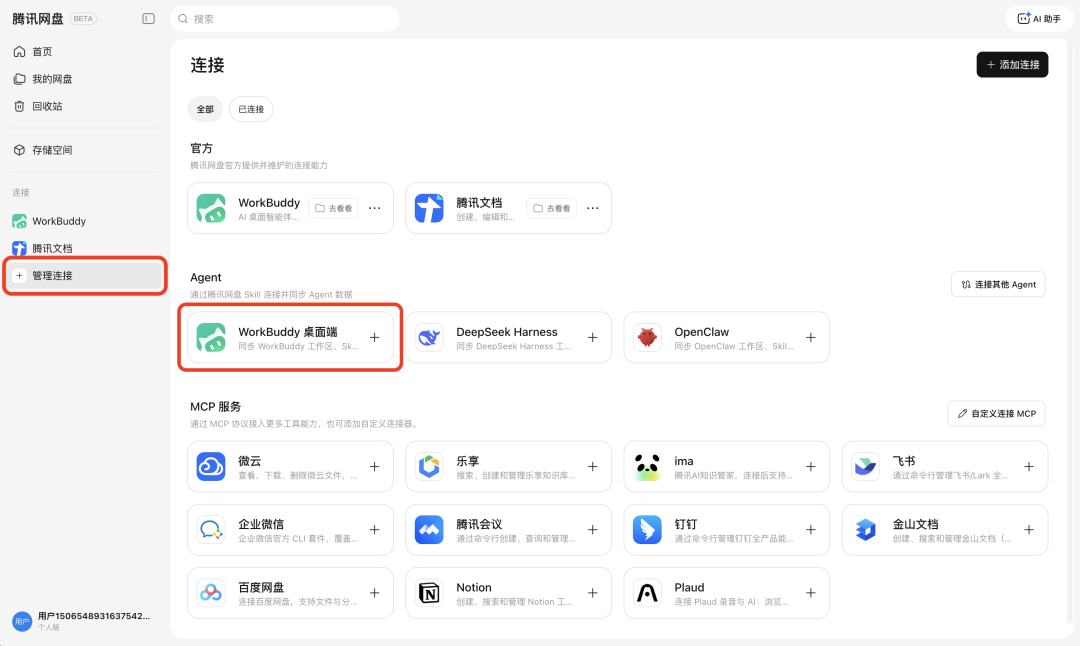The image size is (1080, 646).
Task: Click the Notion logo icon
Action: click(x=429, y=593)
